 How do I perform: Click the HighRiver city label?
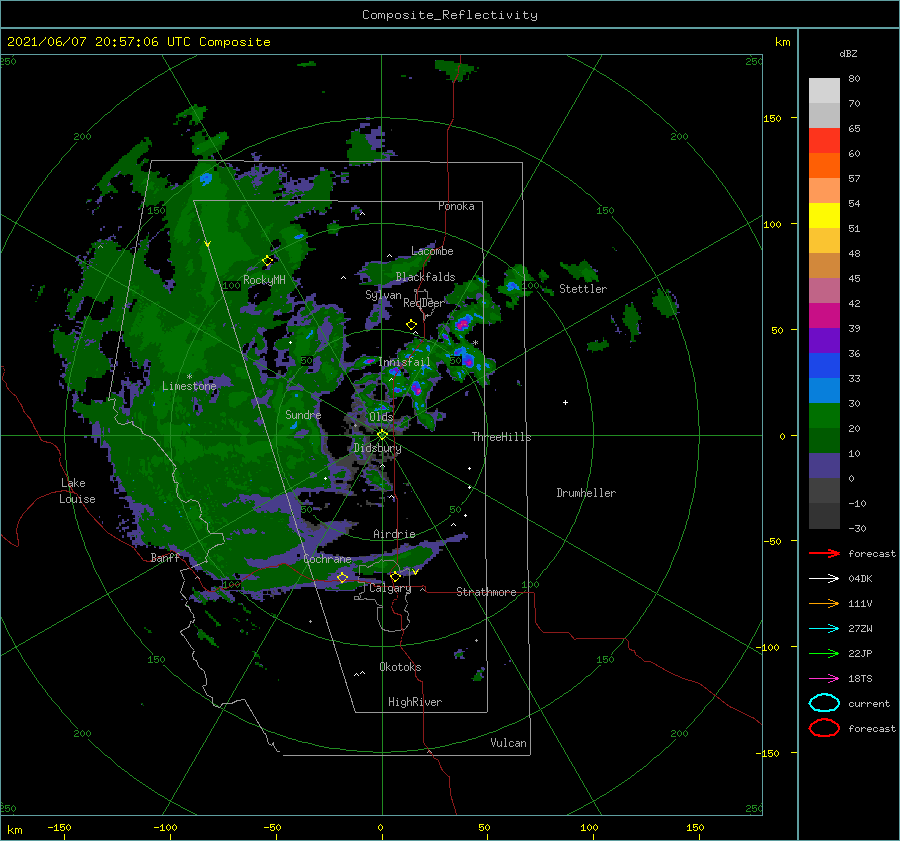click(x=415, y=702)
